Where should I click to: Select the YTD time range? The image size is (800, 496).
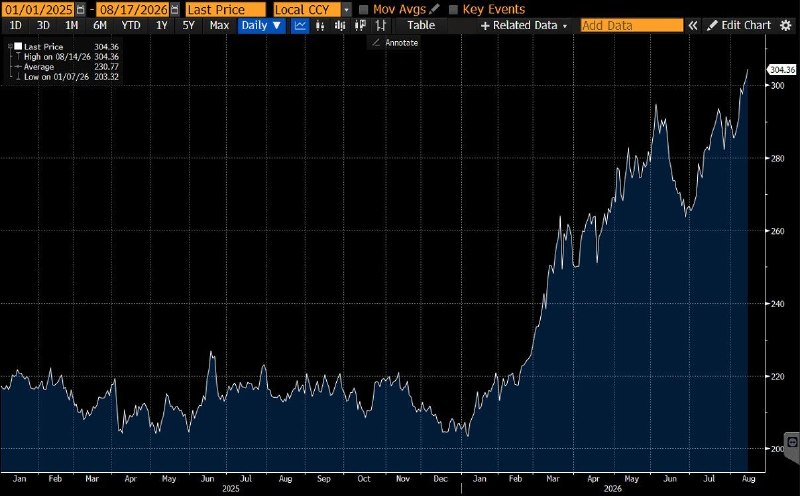[x=131, y=26]
